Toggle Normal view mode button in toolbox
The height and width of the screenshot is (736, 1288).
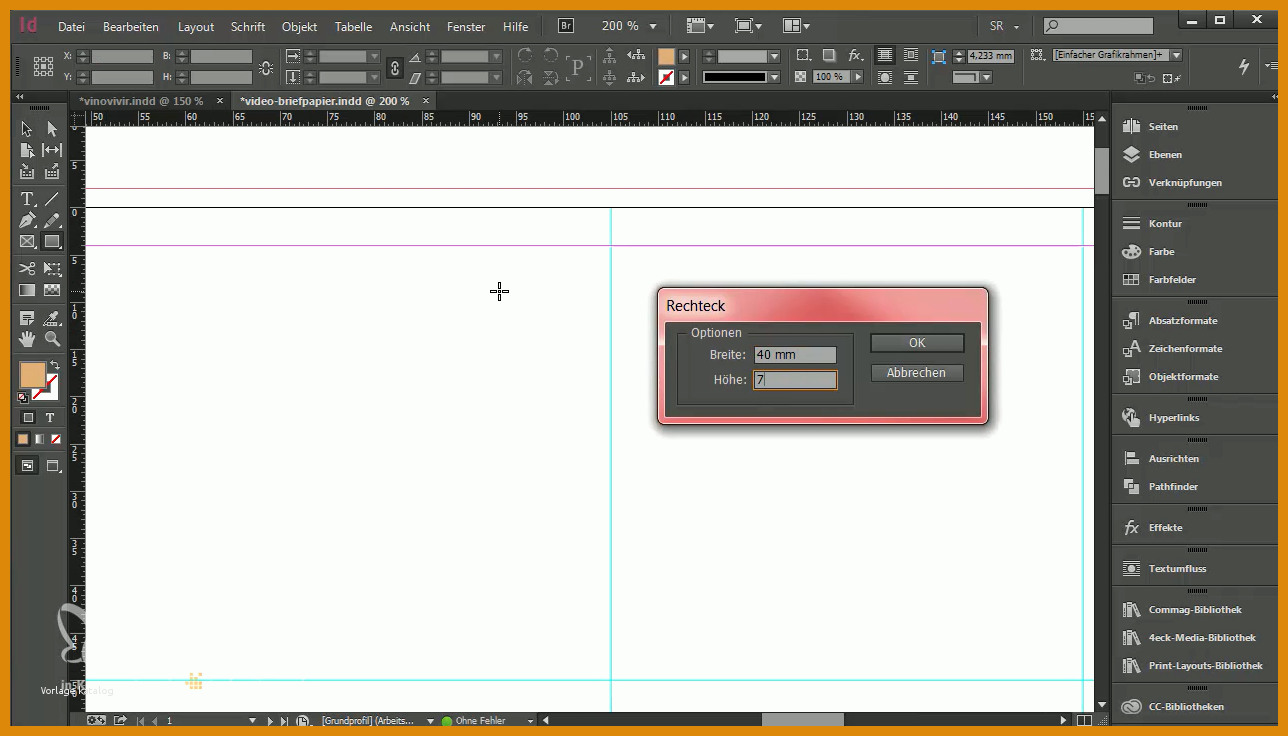click(27, 466)
